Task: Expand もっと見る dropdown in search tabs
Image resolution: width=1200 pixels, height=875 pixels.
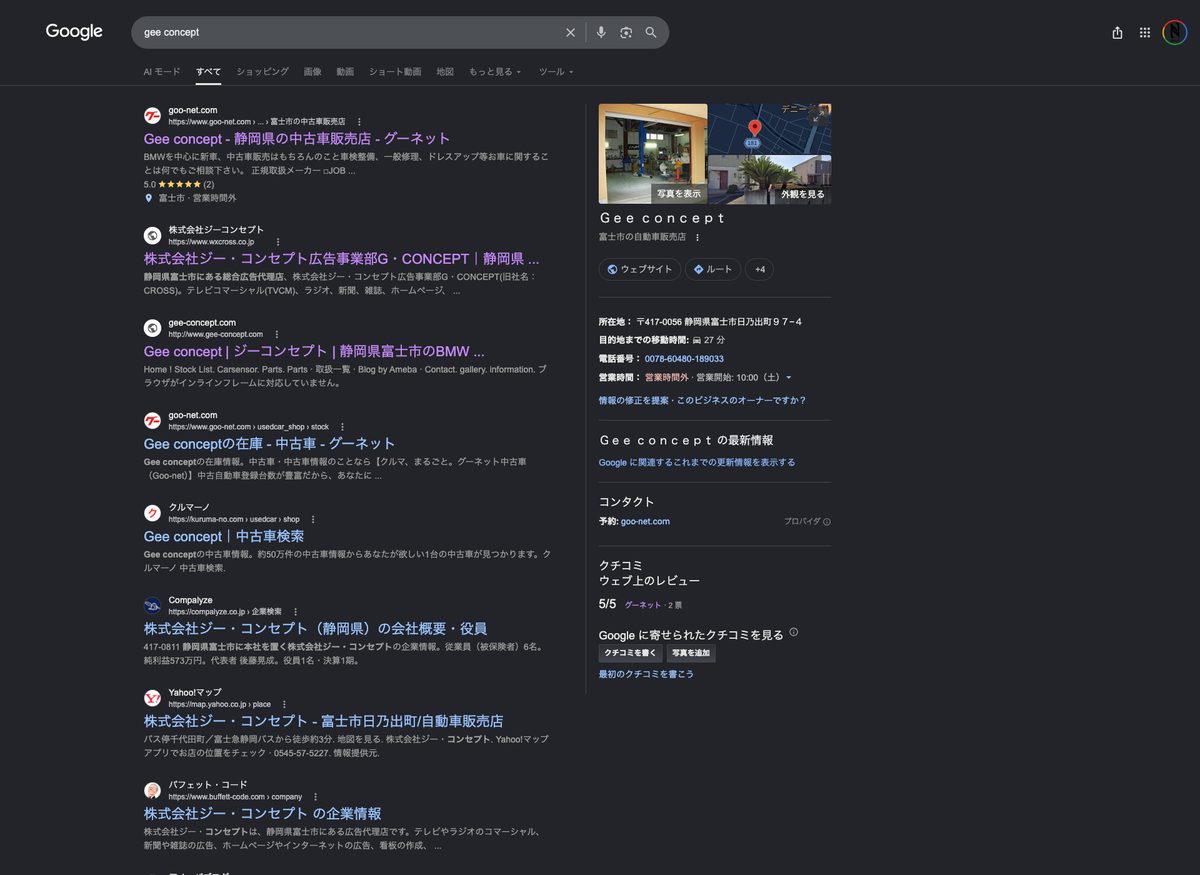Action: point(495,72)
